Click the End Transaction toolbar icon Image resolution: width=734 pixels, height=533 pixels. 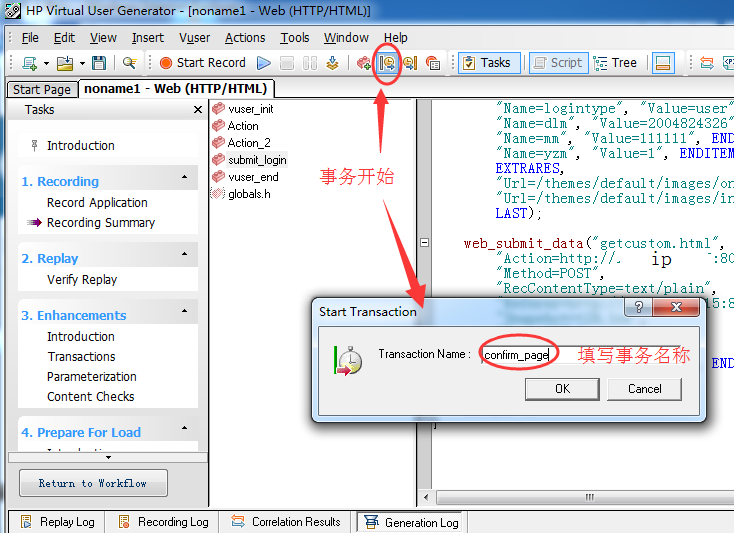click(x=410, y=63)
